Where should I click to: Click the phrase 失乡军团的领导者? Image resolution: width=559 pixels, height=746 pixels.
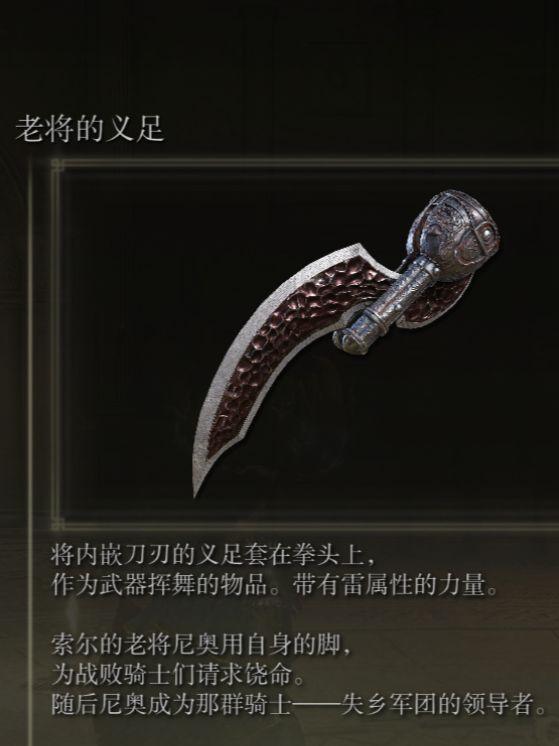tap(443, 705)
